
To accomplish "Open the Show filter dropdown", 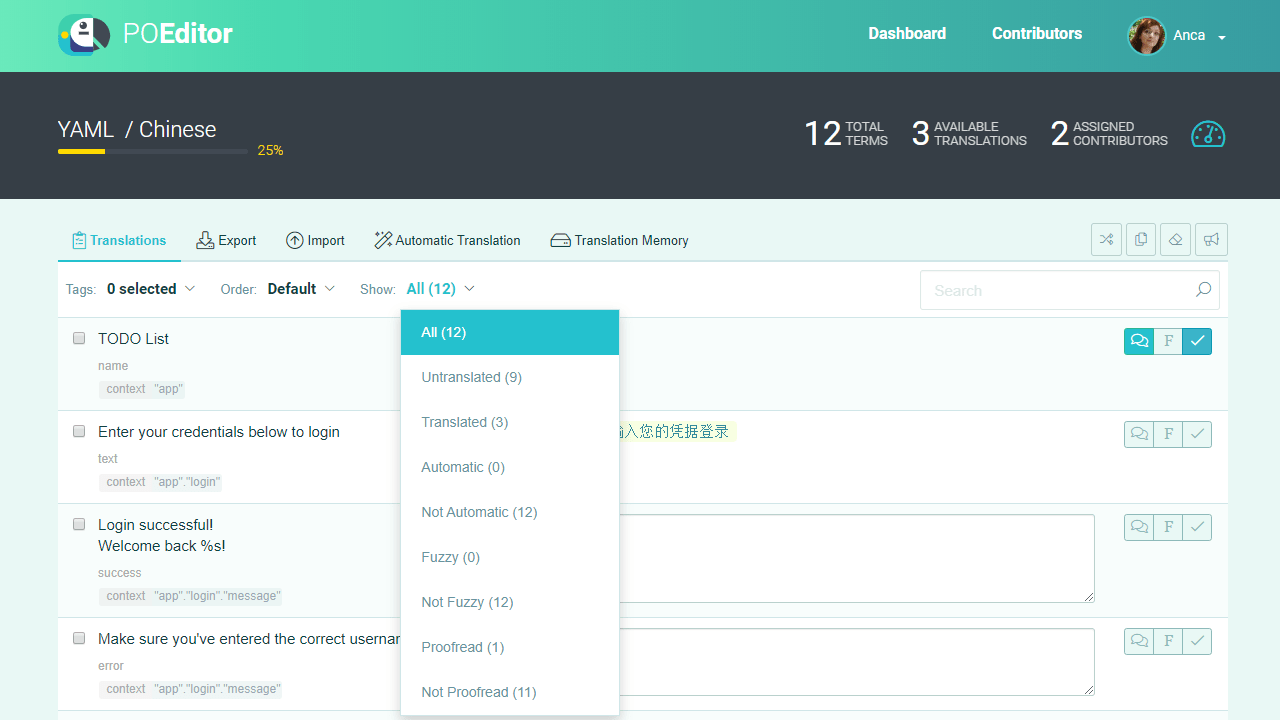I will click(x=440, y=289).
